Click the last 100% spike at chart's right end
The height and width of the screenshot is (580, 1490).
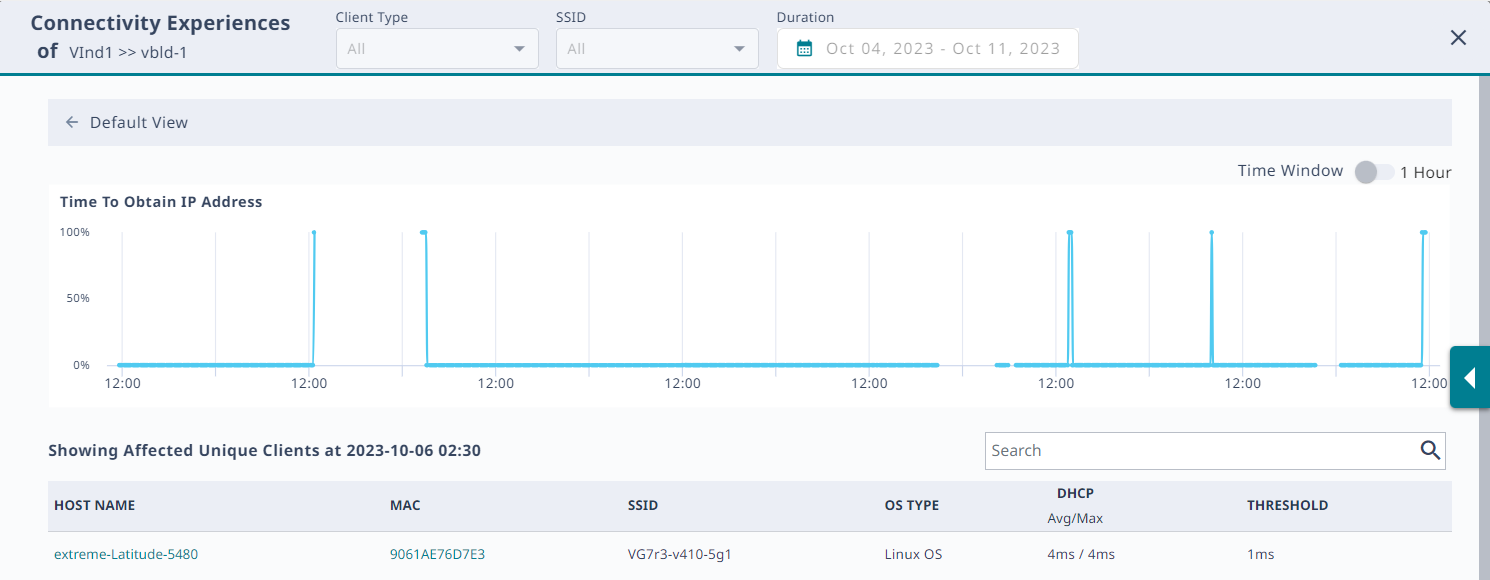pos(1423,233)
